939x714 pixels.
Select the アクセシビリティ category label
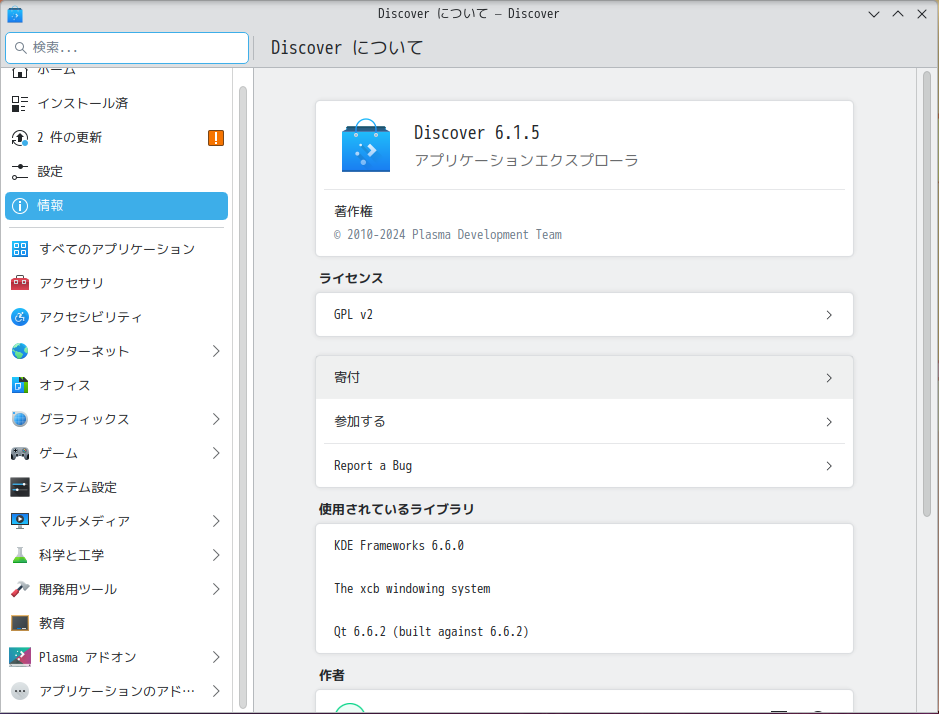coord(90,317)
